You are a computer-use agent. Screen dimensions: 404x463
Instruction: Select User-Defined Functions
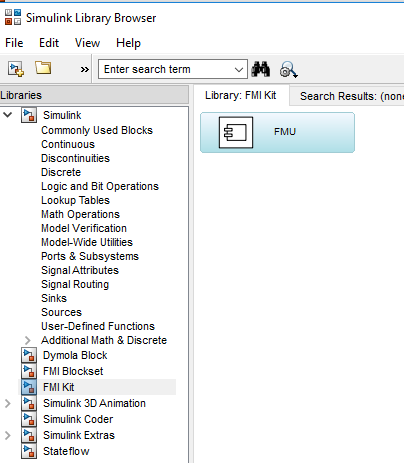click(x=98, y=326)
